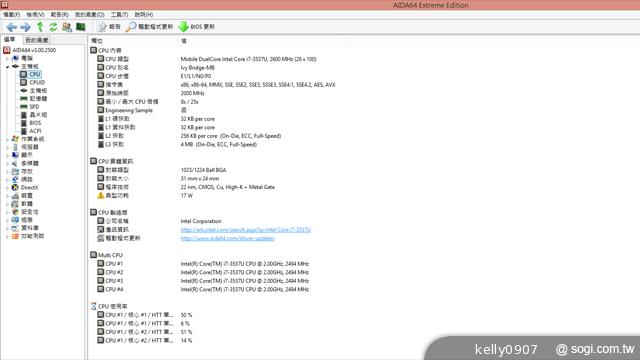Open the 檔案(F) File menu

11,15
